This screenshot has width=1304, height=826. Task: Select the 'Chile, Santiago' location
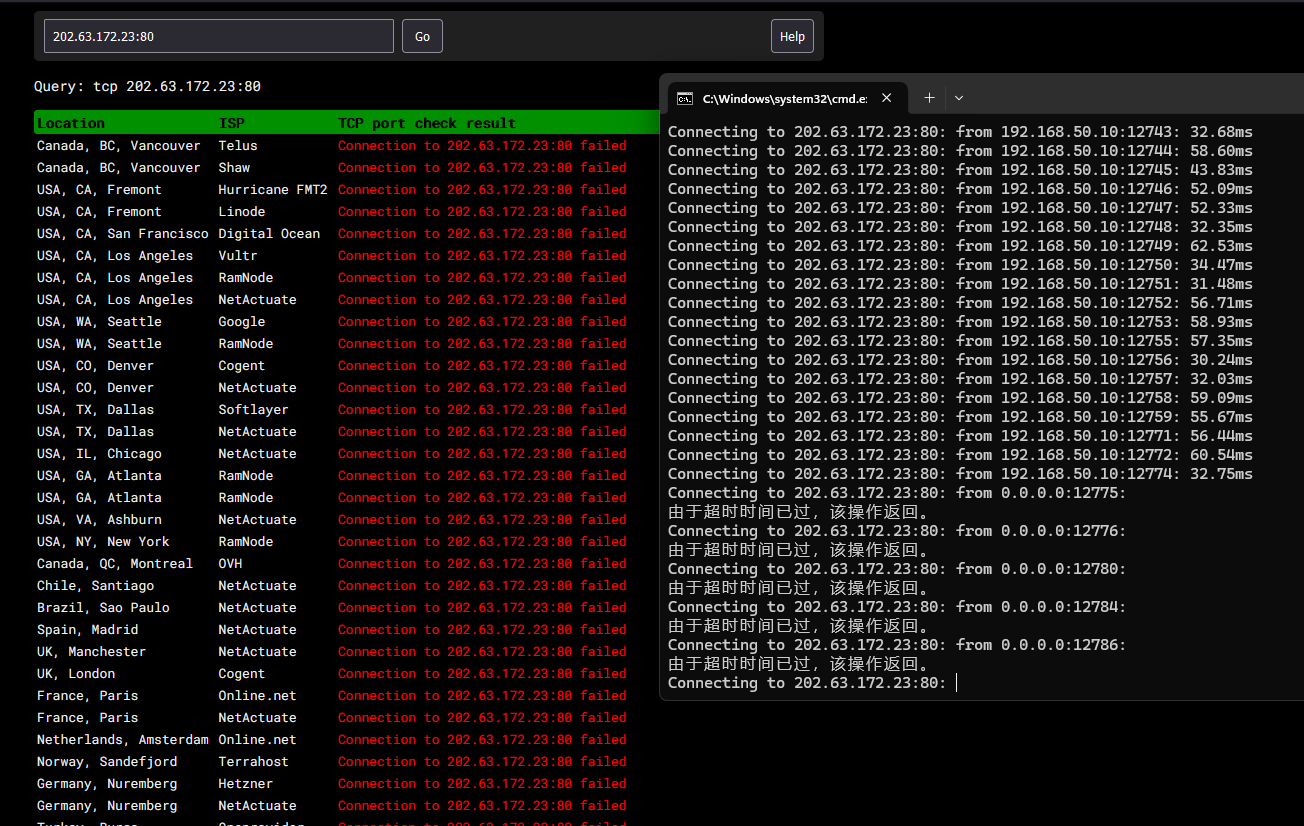(96, 586)
